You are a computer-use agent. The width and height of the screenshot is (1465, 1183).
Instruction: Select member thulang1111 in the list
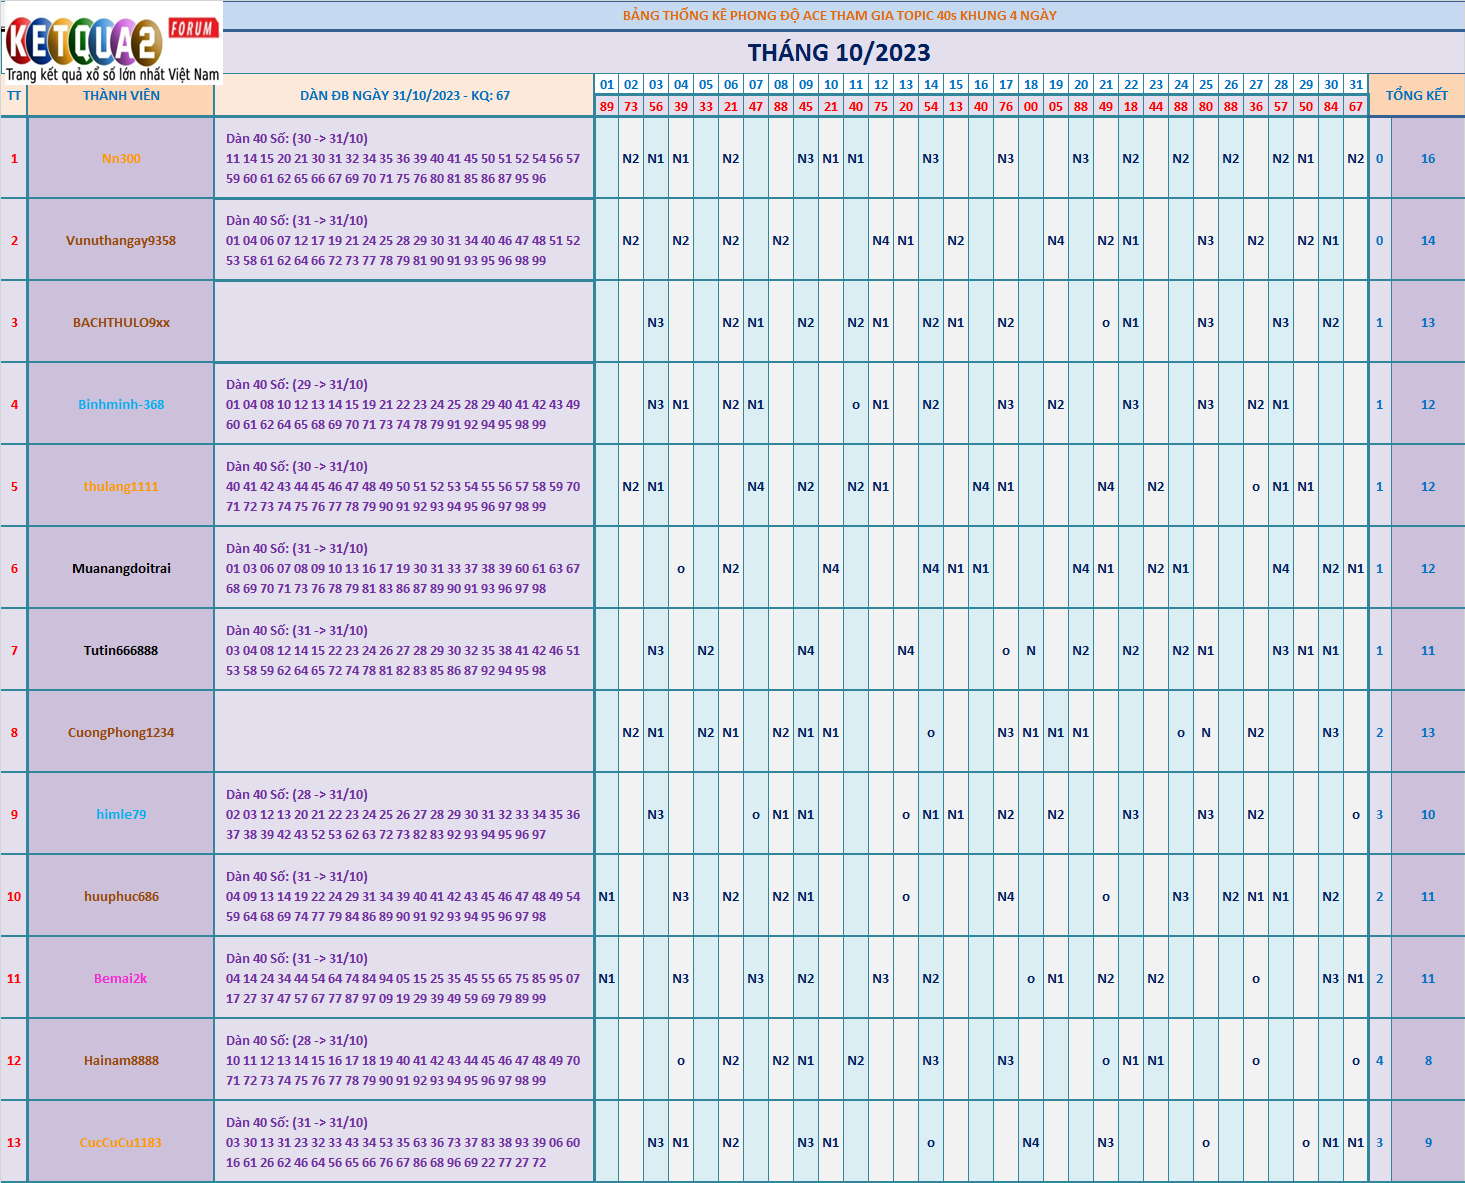tap(121, 487)
